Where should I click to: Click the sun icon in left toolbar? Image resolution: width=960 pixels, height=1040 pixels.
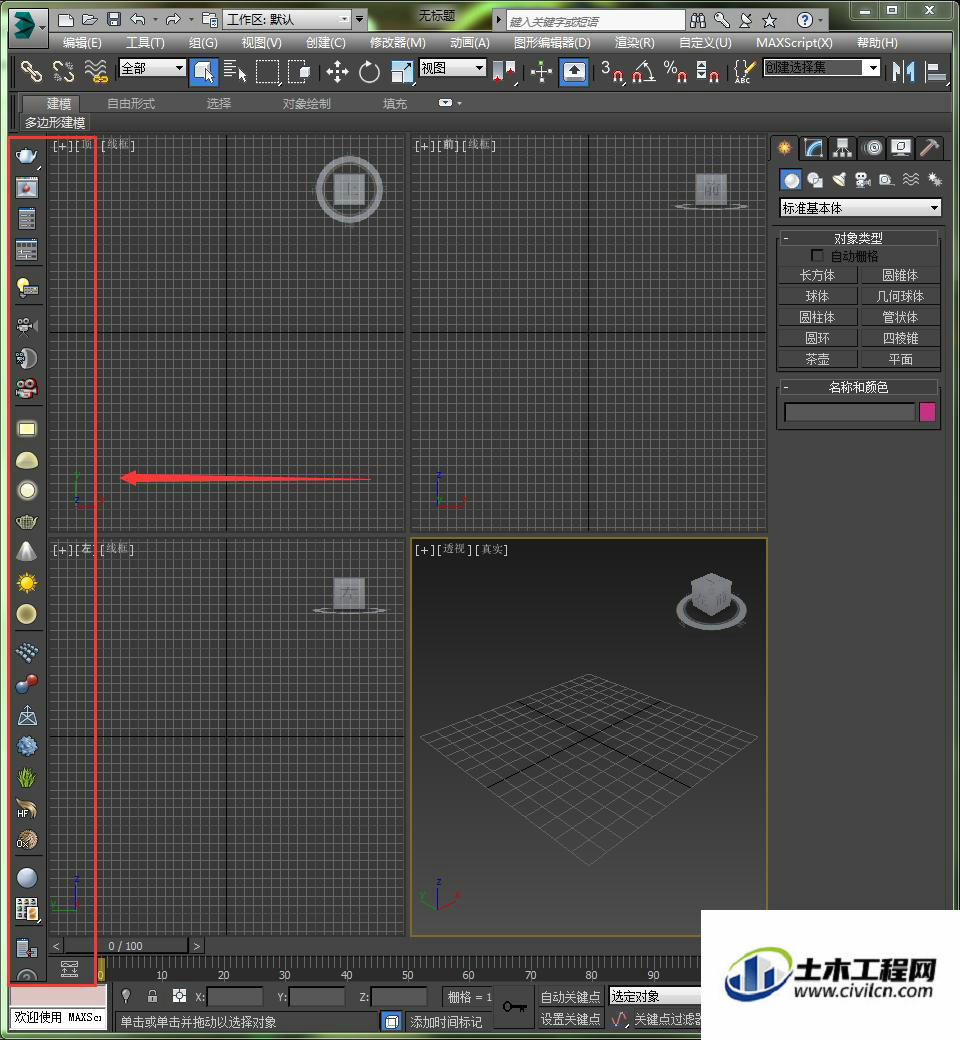[27, 583]
